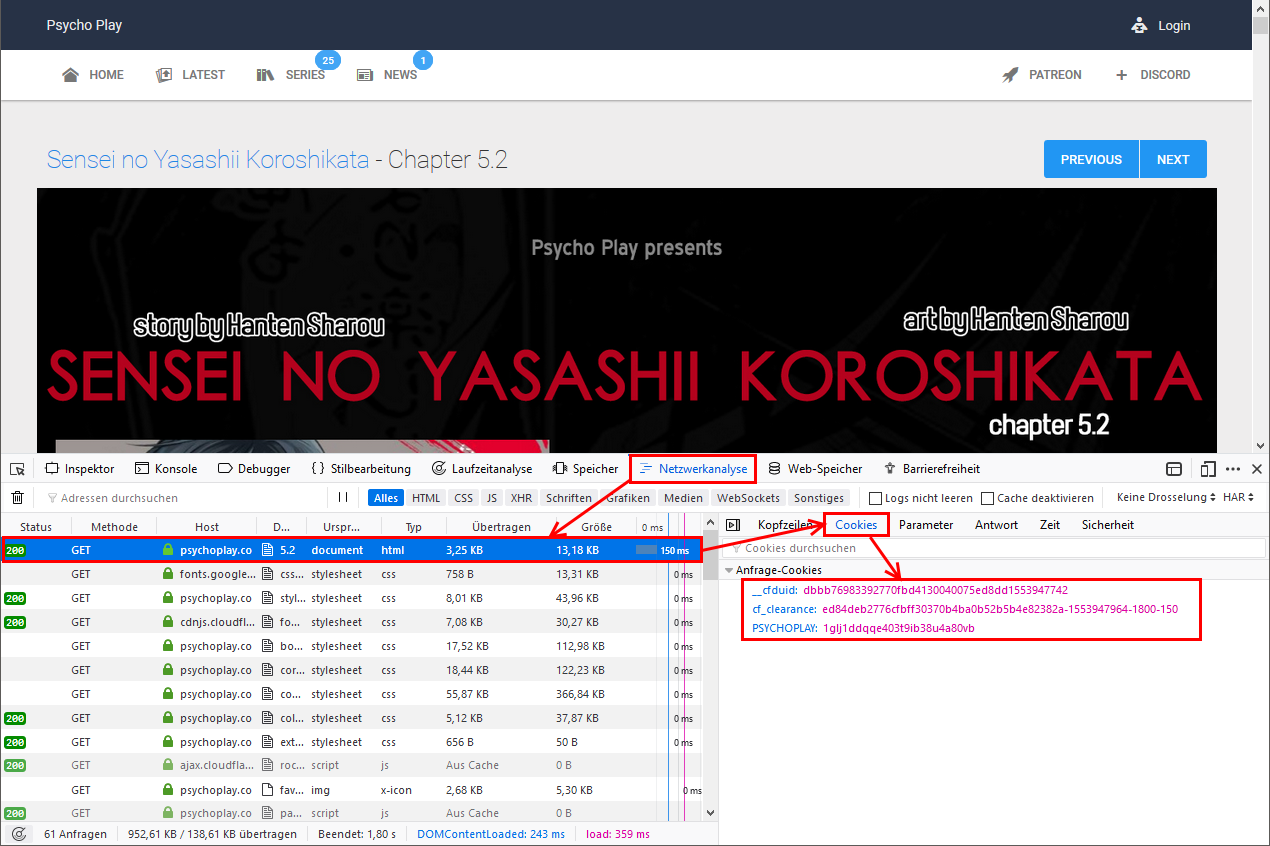Select the Zeit details tab
This screenshot has width=1270, height=846.
(1050, 525)
